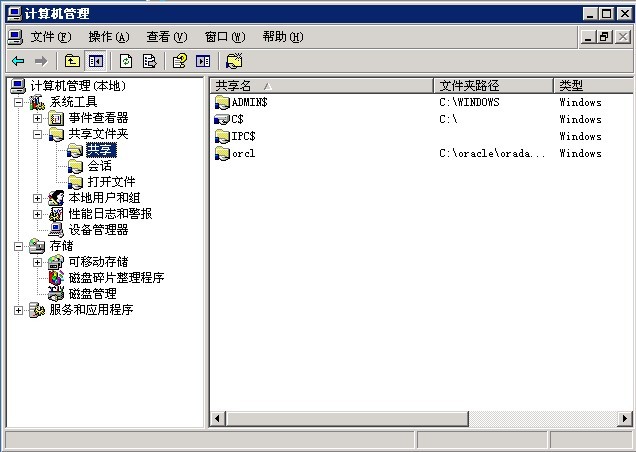The height and width of the screenshot is (452, 636).
Task: Click the C:\oracle\orada... path cell
Action: point(492,153)
